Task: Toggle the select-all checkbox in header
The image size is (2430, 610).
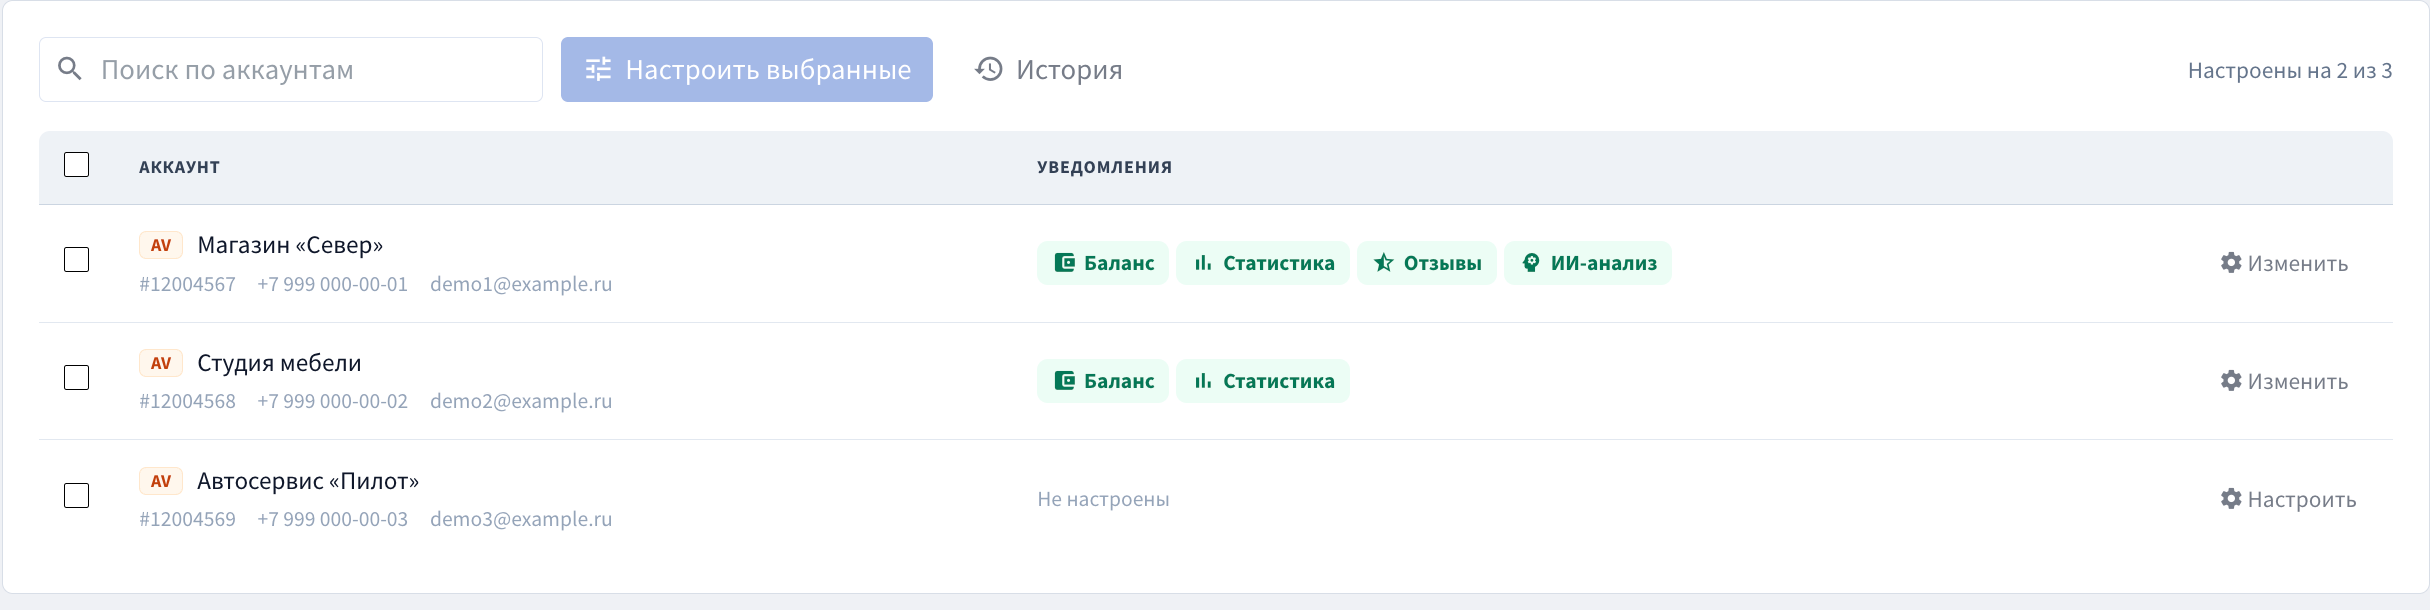Action: tap(77, 165)
